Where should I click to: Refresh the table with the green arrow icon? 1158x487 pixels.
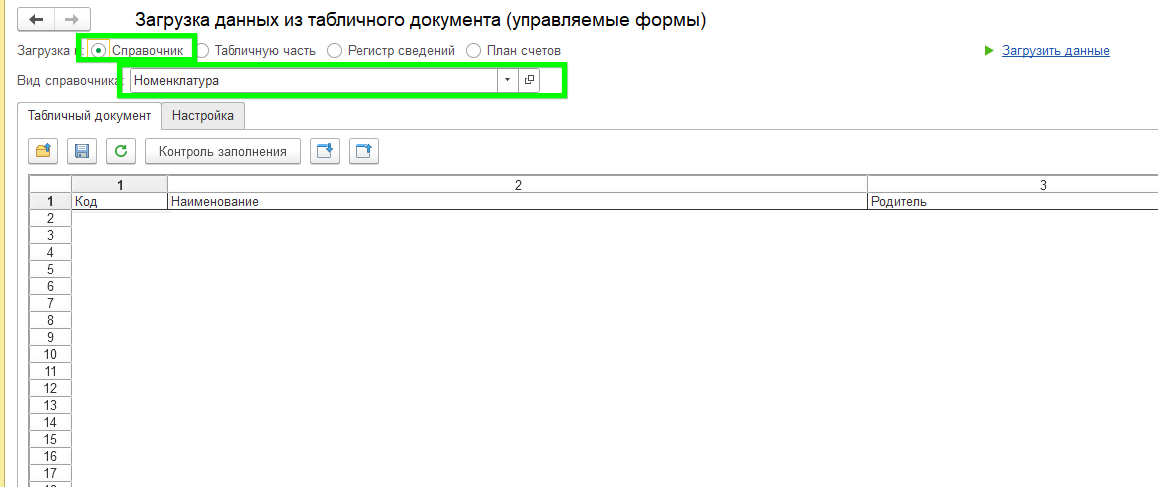pyautogui.click(x=121, y=151)
